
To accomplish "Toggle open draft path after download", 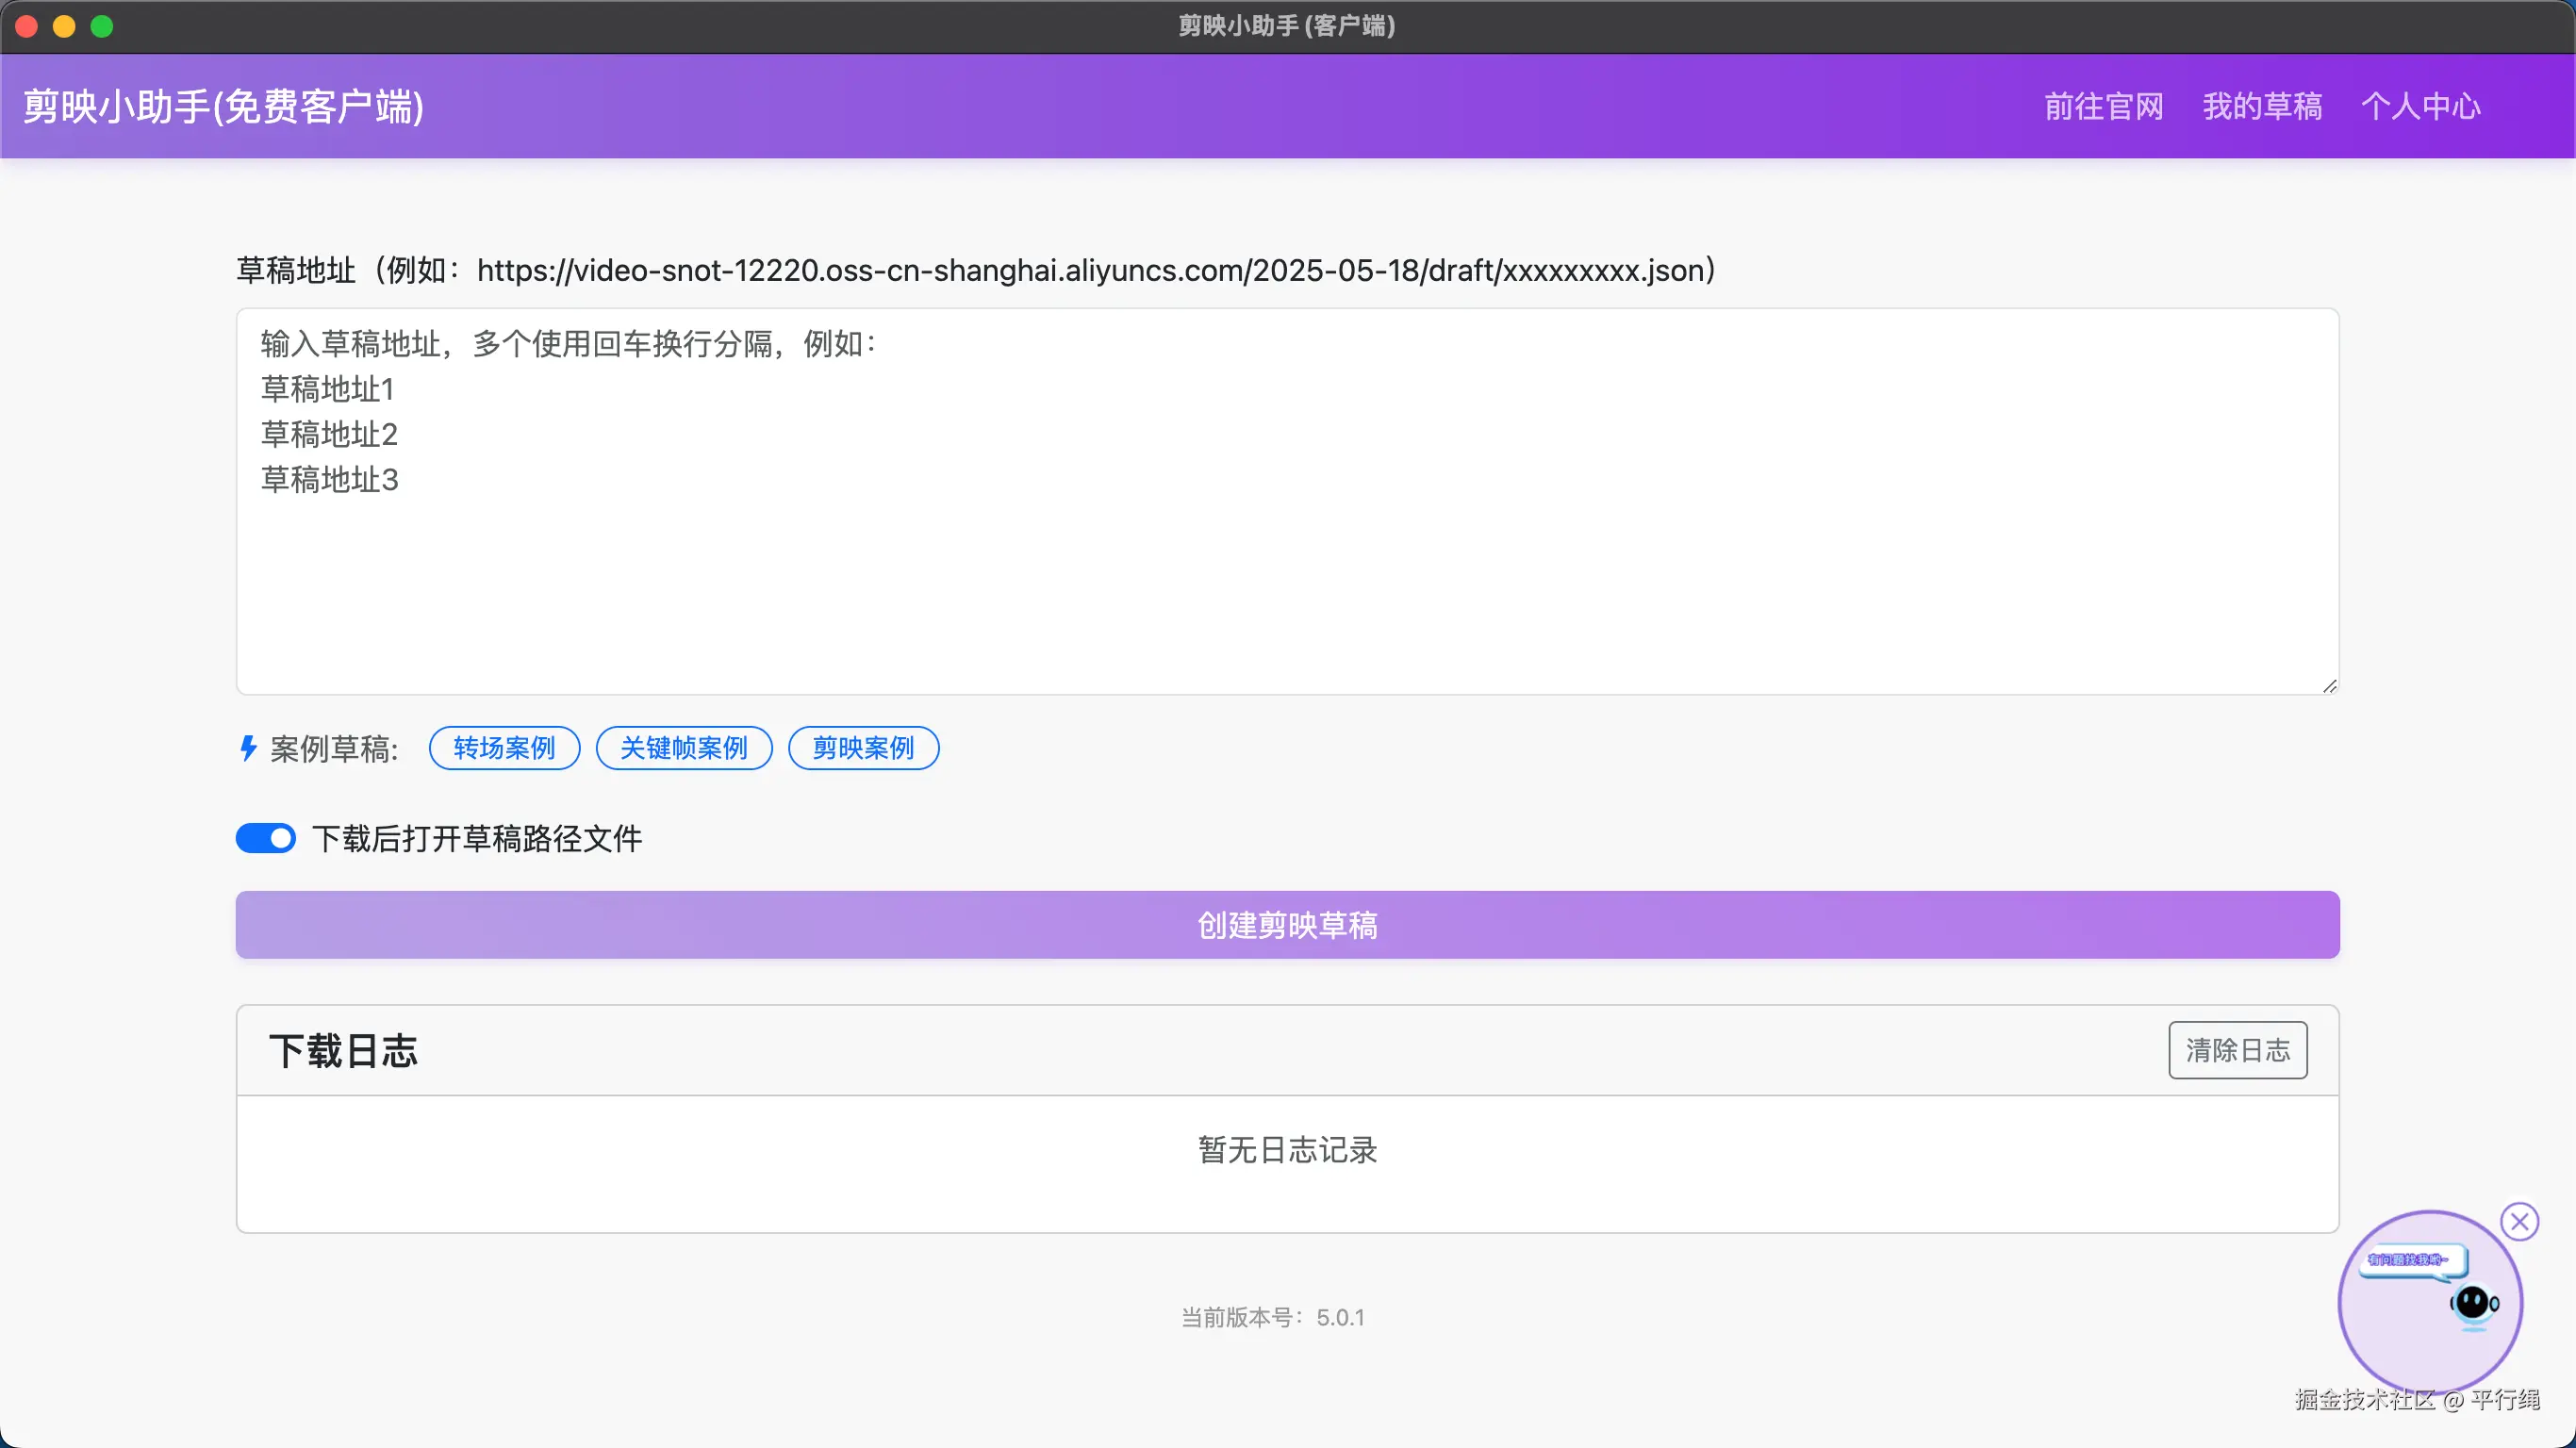I will (266, 838).
